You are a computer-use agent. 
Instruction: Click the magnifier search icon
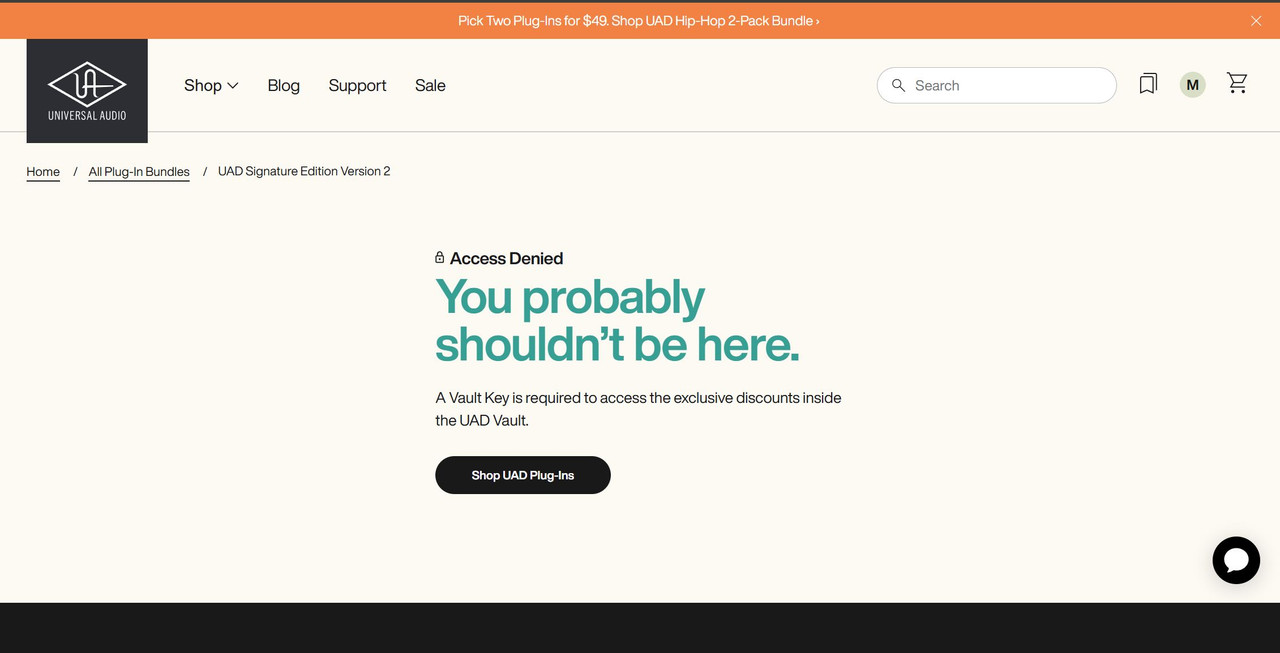[898, 86]
